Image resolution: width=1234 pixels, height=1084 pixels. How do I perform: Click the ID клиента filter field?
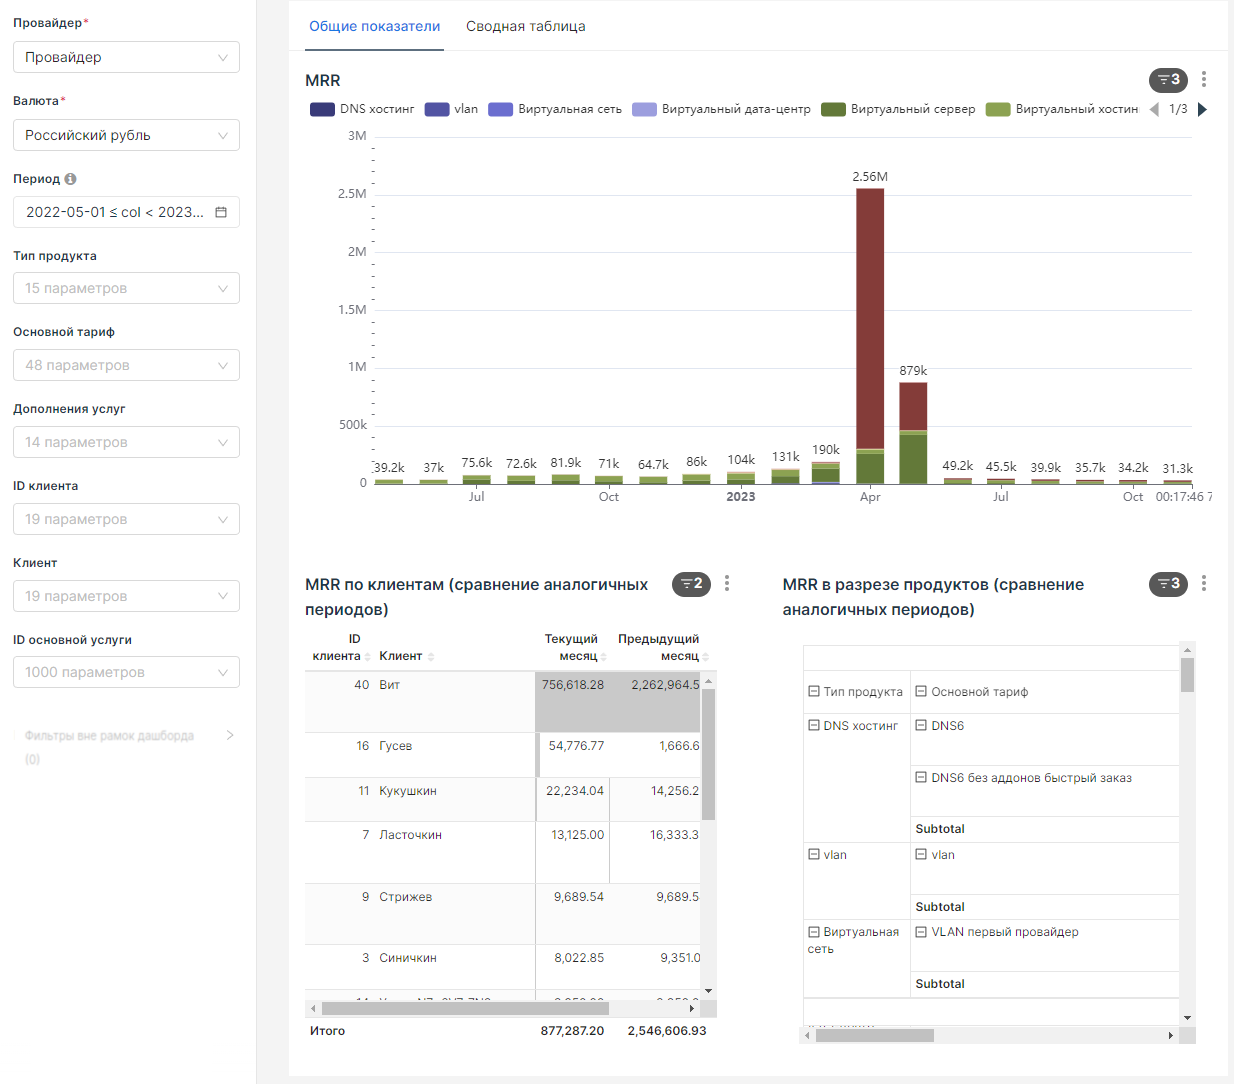(x=126, y=519)
